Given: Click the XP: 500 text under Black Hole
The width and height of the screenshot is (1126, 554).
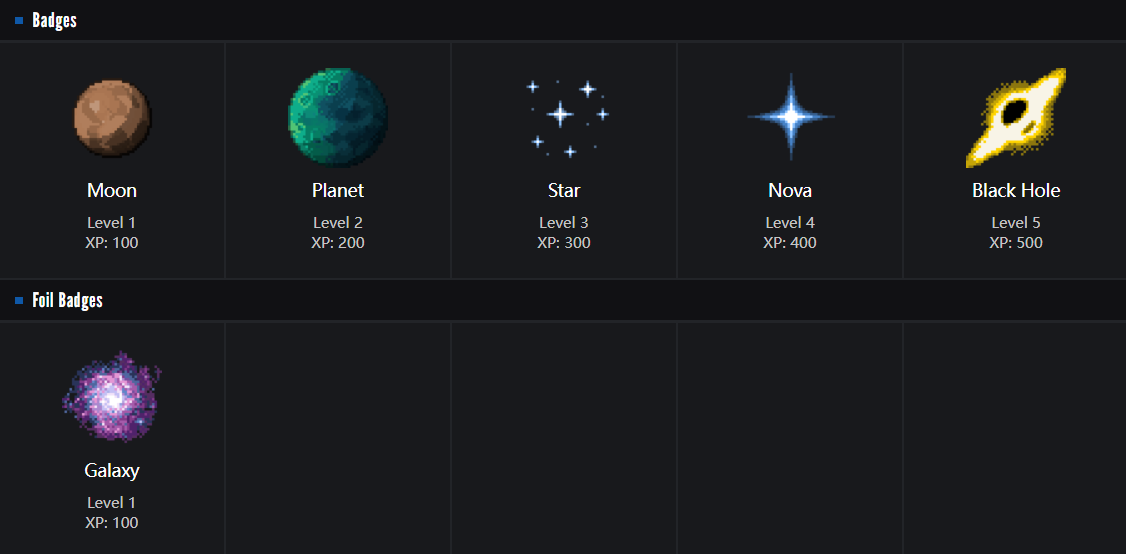Looking at the screenshot, I should point(1016,243).
